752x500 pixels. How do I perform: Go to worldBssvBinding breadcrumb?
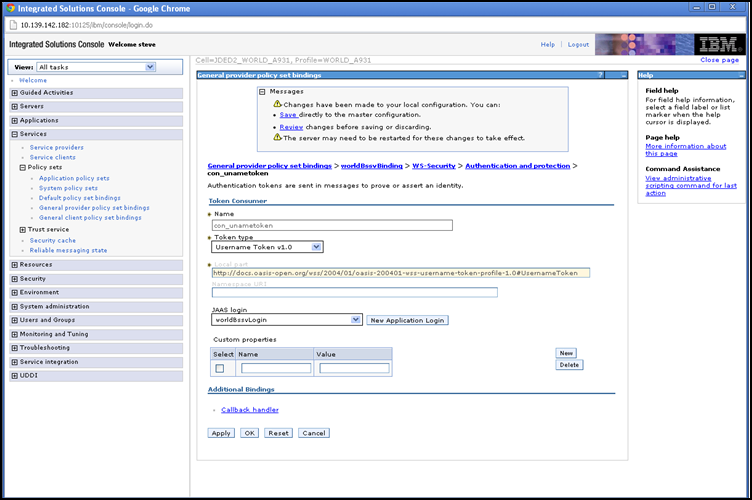point(372,166)
